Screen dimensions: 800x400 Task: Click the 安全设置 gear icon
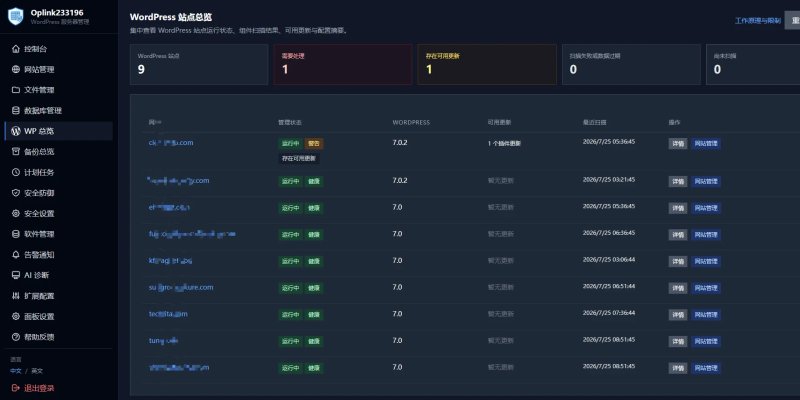(x=16, y=213)
